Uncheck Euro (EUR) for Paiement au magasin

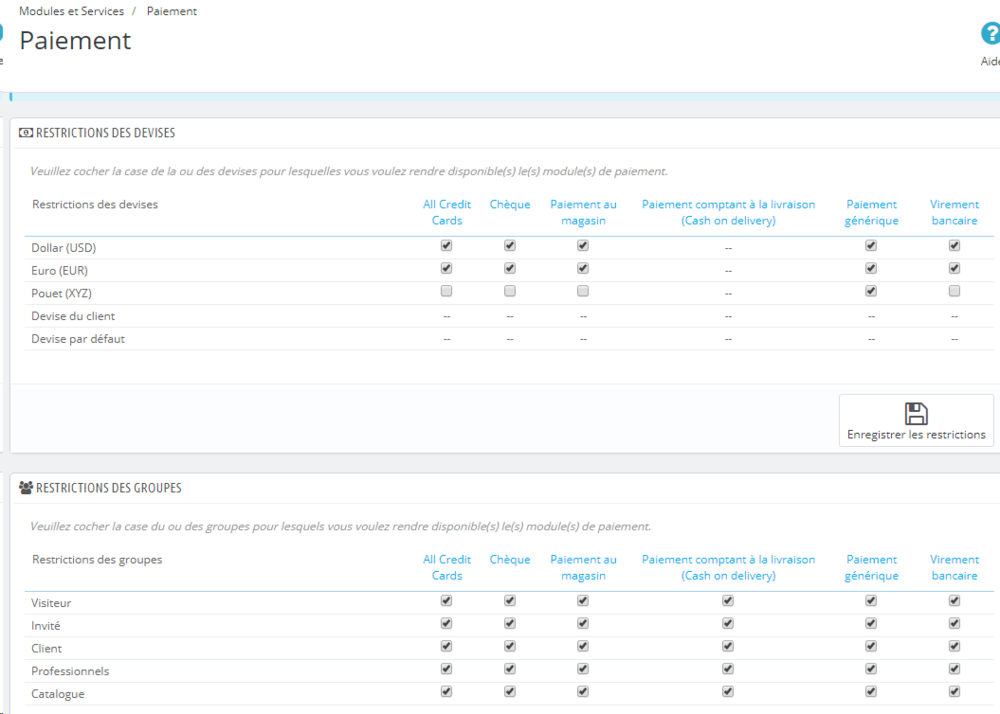coord(583,268)
